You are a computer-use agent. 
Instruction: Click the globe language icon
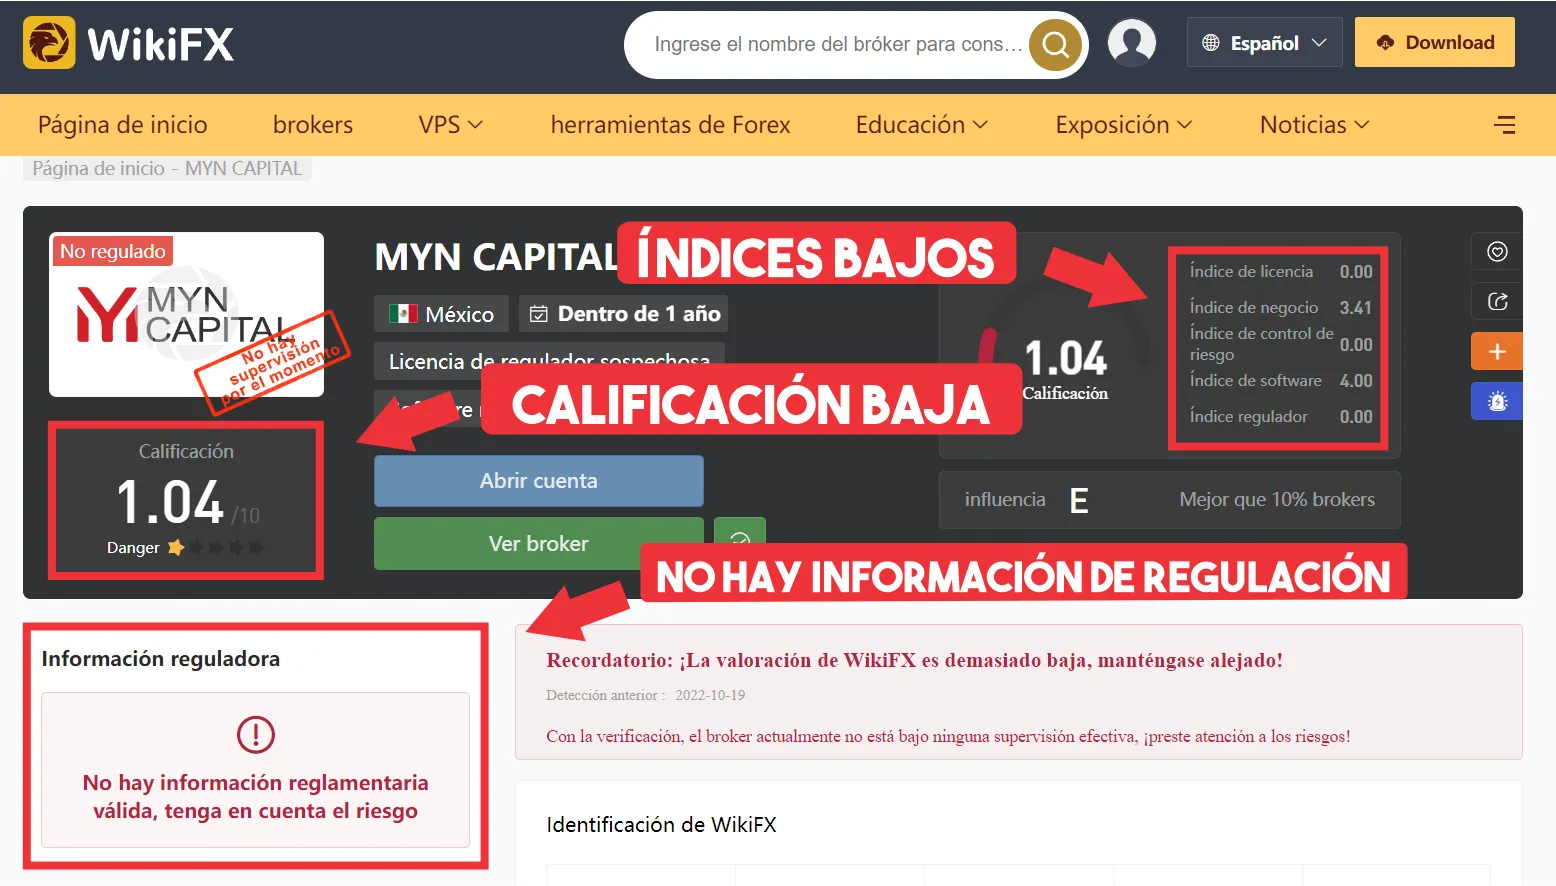(x=1211, y=43)
